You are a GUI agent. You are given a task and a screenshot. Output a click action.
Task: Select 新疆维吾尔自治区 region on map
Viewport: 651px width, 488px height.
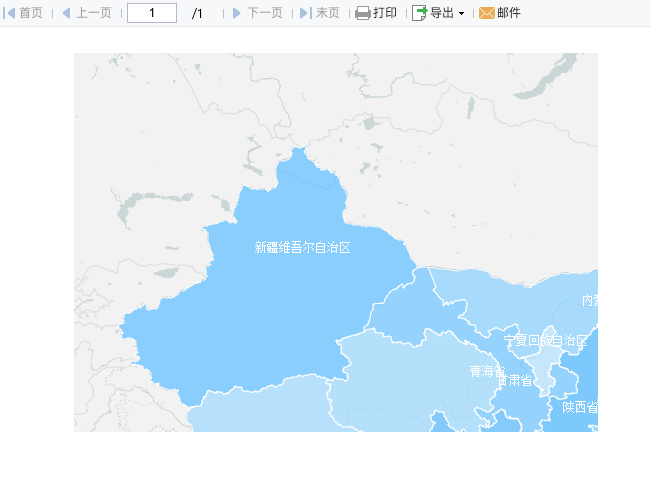(x=302, y=248)
